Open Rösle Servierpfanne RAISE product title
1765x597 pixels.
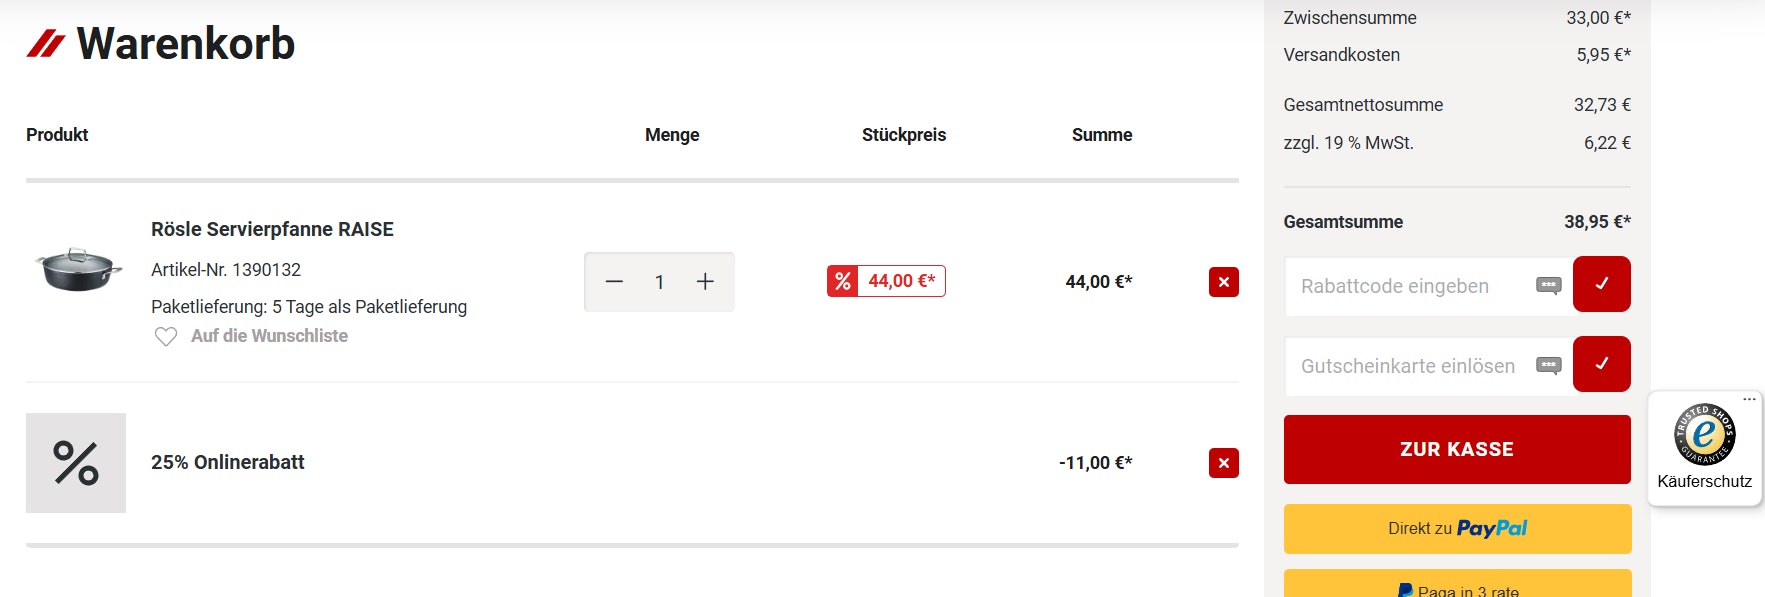272,229
